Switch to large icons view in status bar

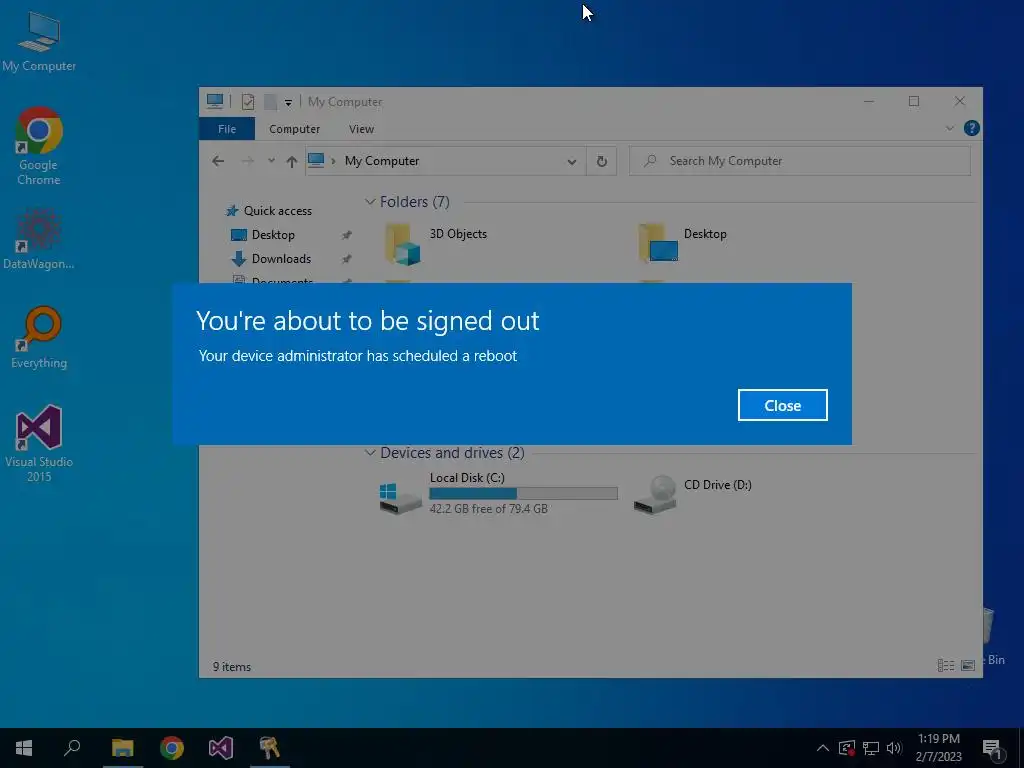[x=968, y=665]
